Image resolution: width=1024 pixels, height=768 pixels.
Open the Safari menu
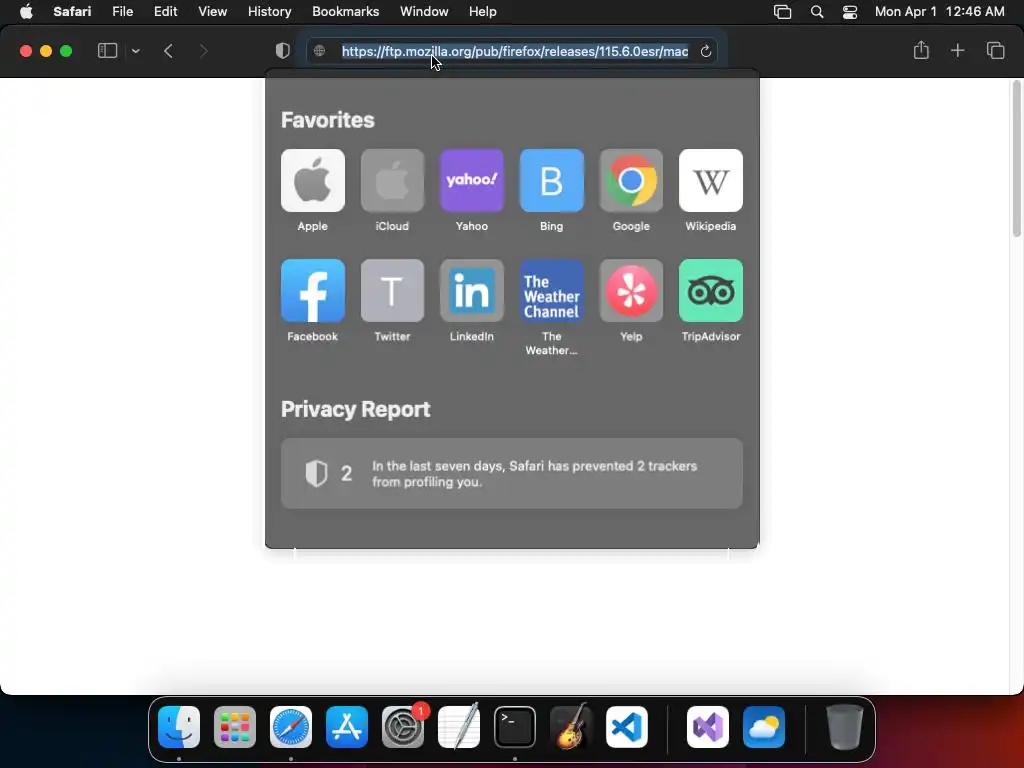click(x=72, y=12)
